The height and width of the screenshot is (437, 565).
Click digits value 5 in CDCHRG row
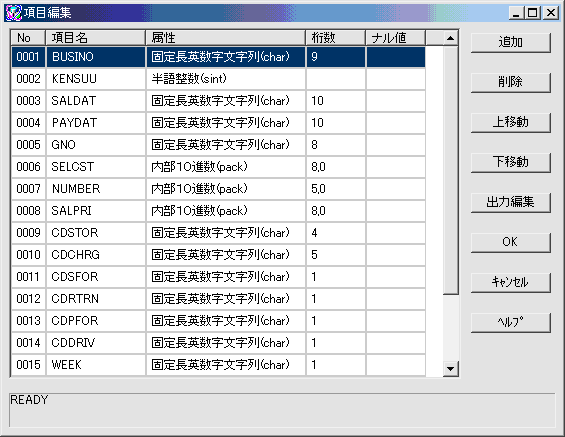pyautogui.click(x=336, y=255)
